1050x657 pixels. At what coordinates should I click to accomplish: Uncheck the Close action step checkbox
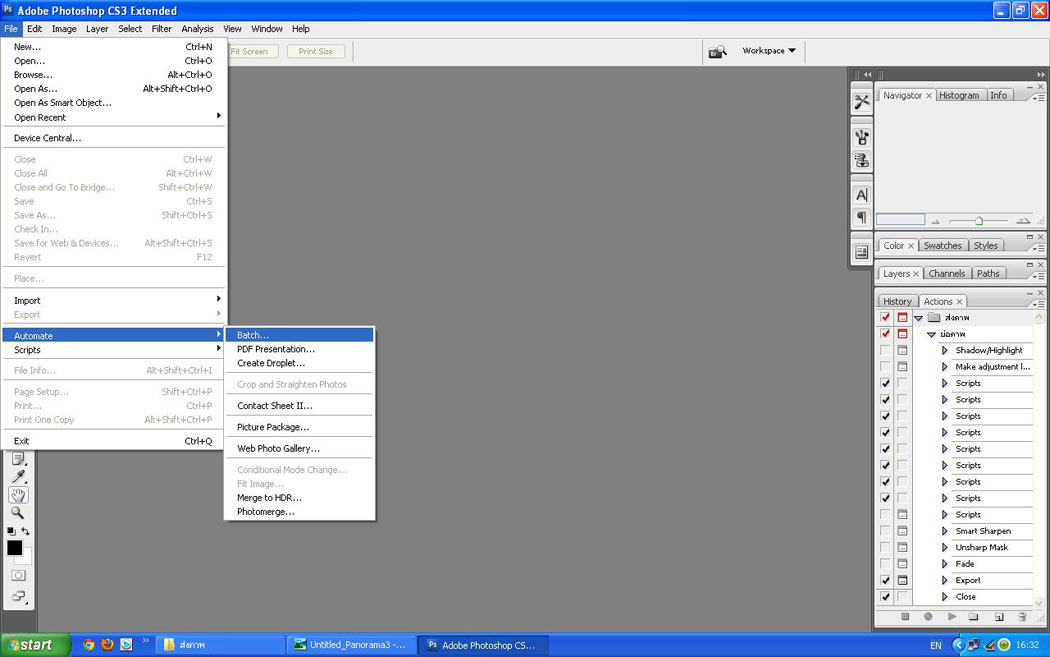click(885, 597)
